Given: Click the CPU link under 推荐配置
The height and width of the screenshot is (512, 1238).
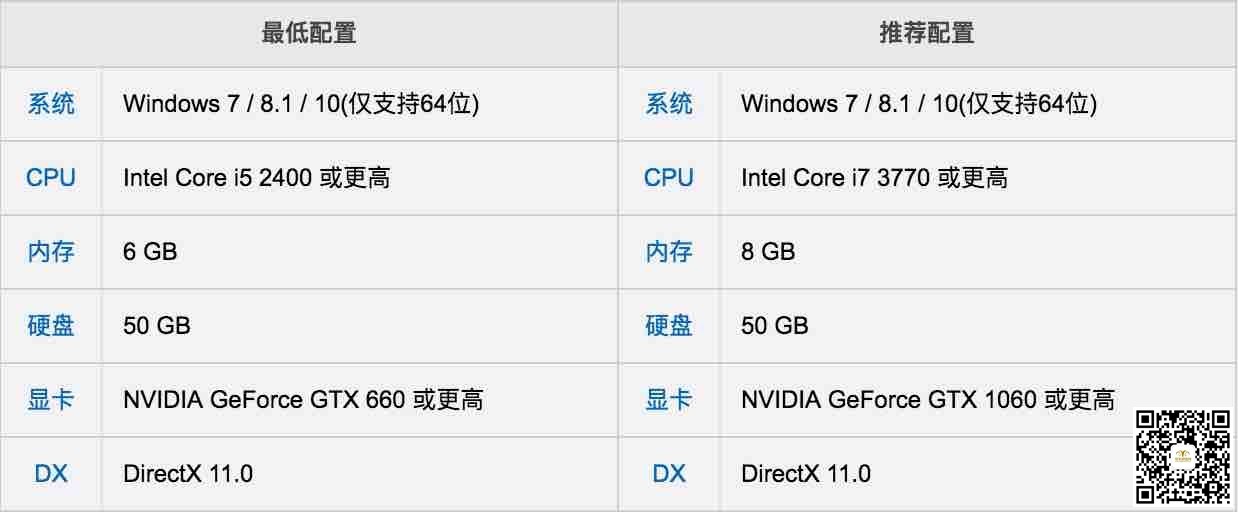Looking at the screenshot, I should pyautogui.click(x=669, y=178).
